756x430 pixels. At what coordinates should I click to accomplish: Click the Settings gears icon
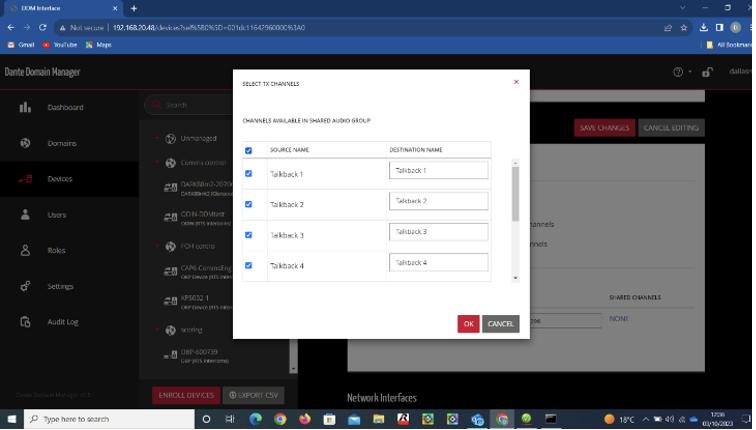(x=25, y=286)
